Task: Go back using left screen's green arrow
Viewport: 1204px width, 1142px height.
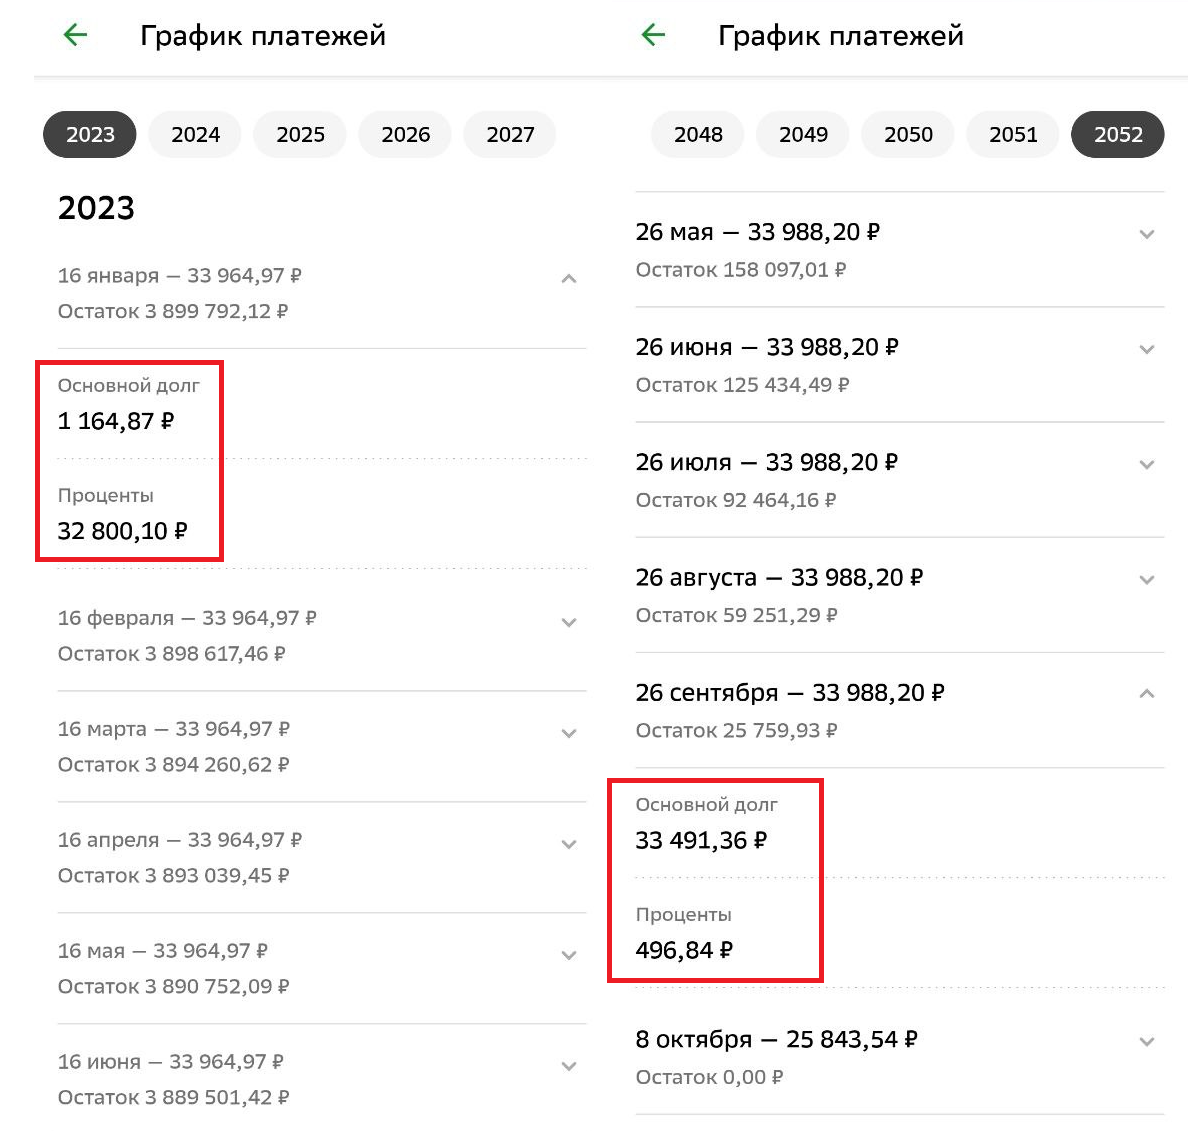Action: coord(75,36)
